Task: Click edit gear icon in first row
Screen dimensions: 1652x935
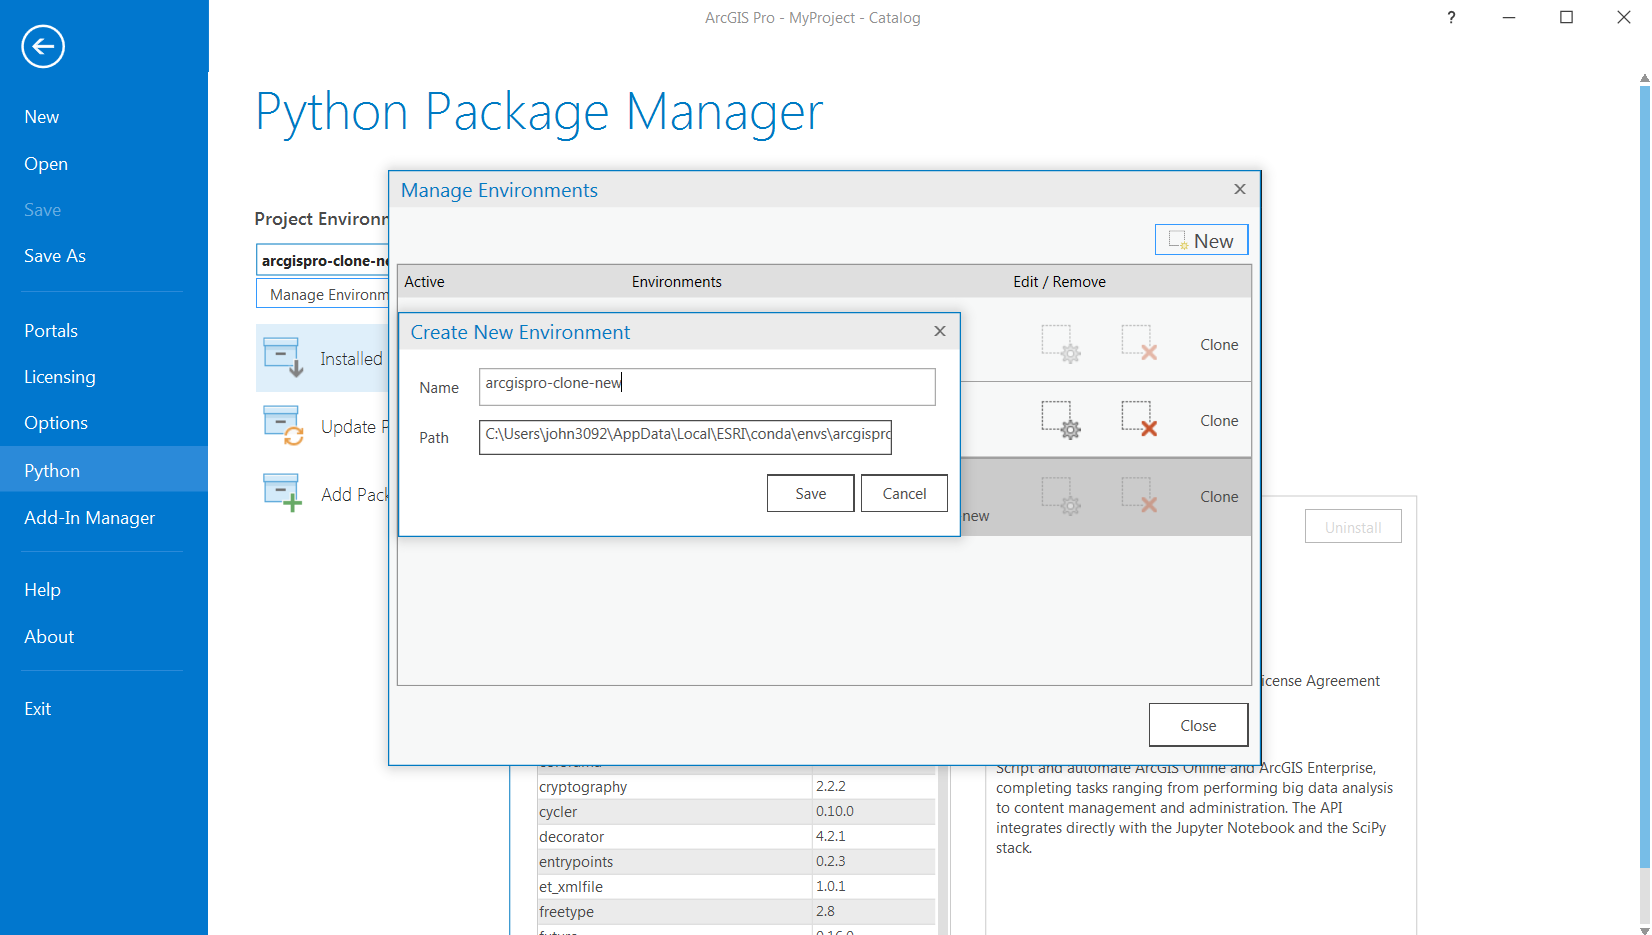Action: [x=1061, y=343]
